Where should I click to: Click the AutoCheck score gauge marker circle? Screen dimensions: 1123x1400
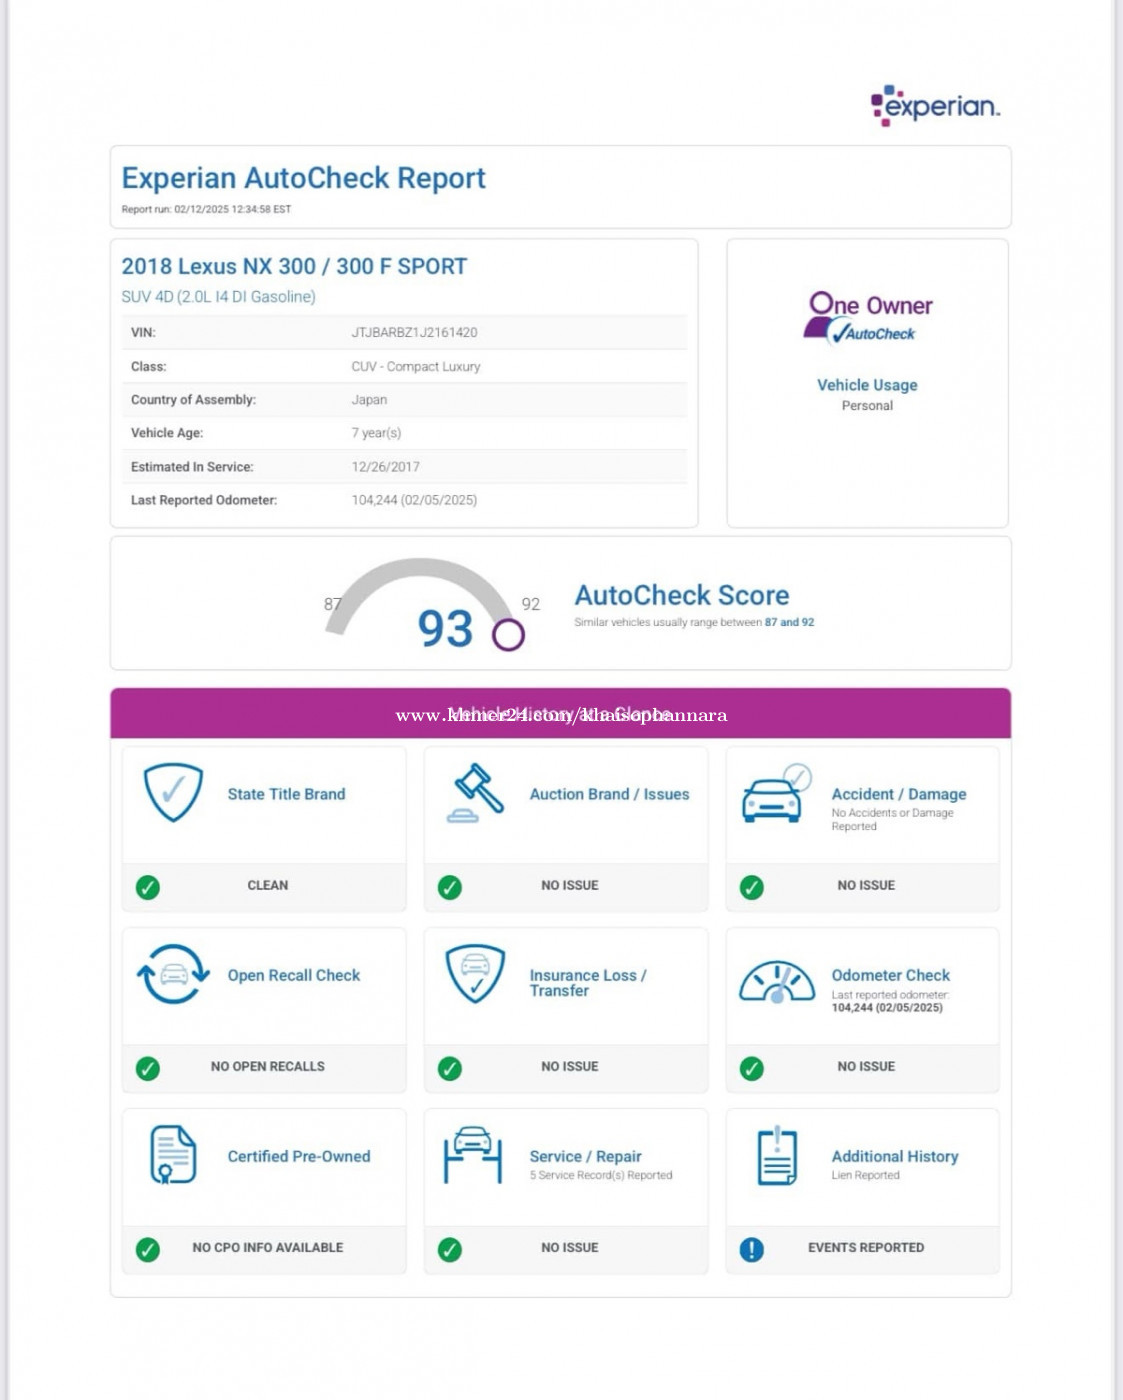click(x=508, y=634)
